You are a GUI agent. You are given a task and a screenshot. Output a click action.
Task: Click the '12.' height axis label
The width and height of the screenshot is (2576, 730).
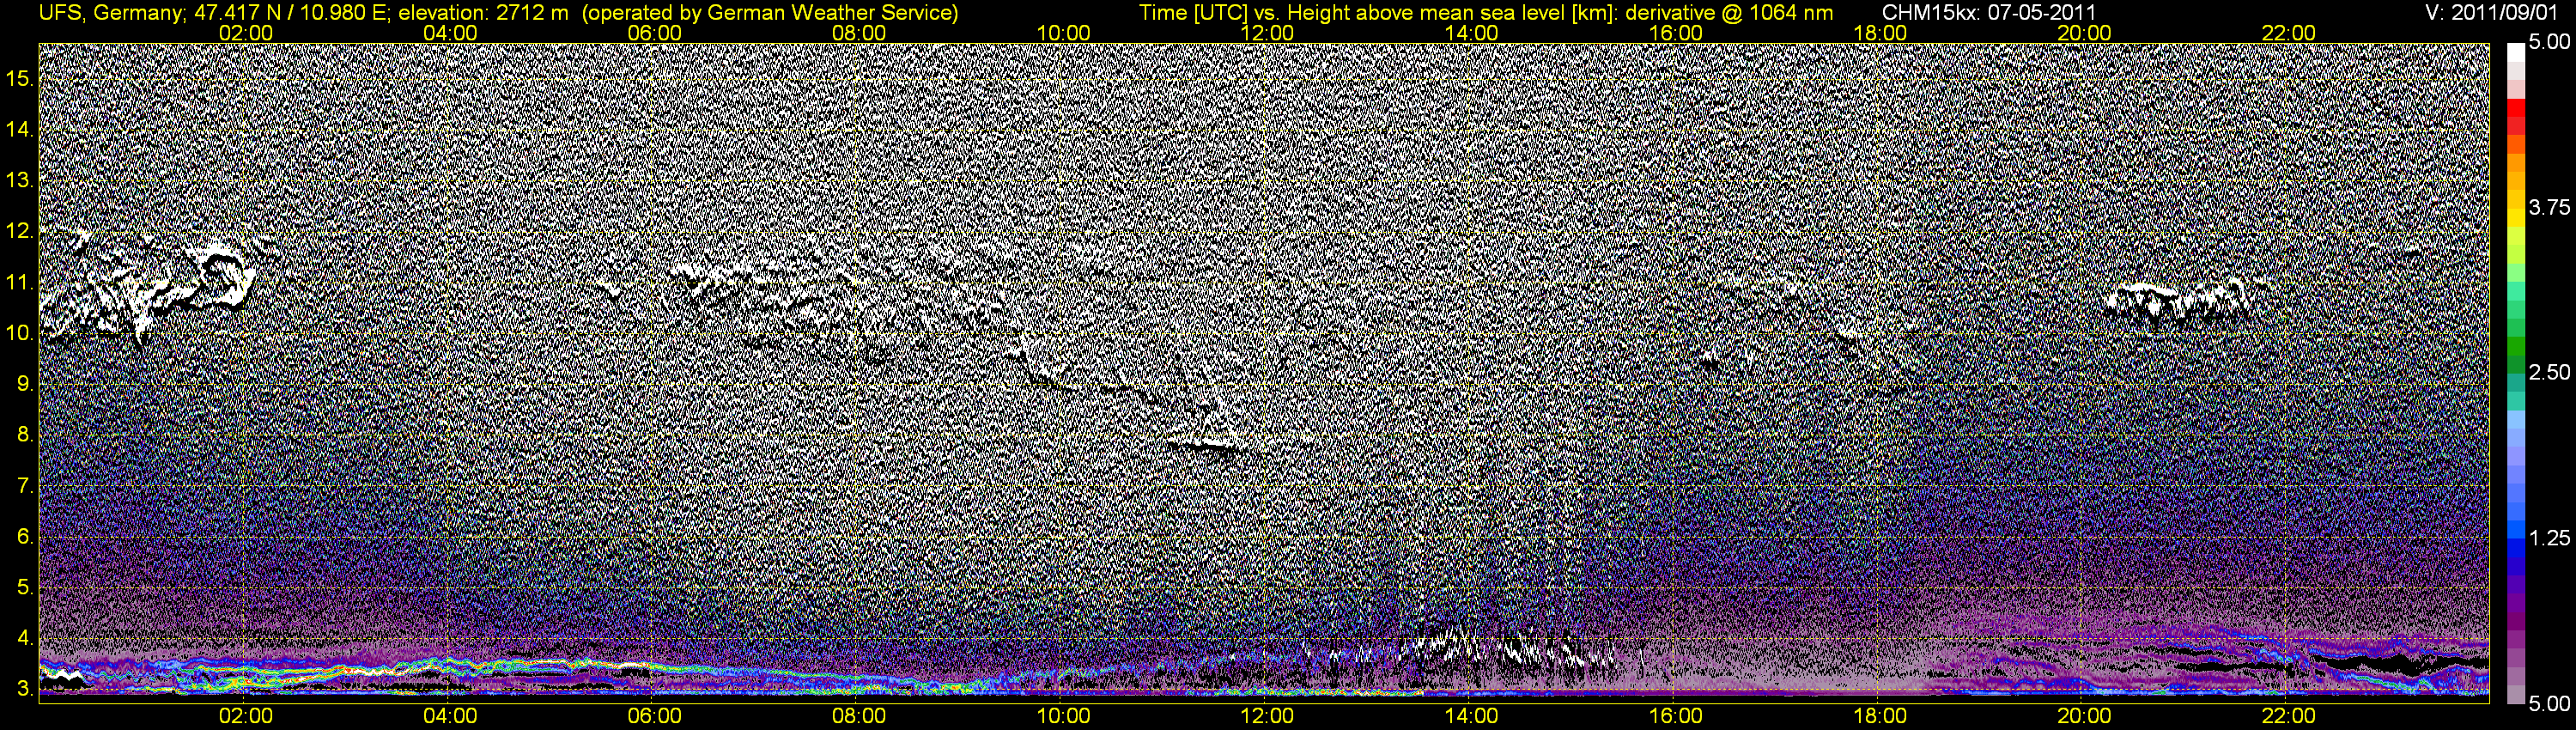tap(19, 231)
